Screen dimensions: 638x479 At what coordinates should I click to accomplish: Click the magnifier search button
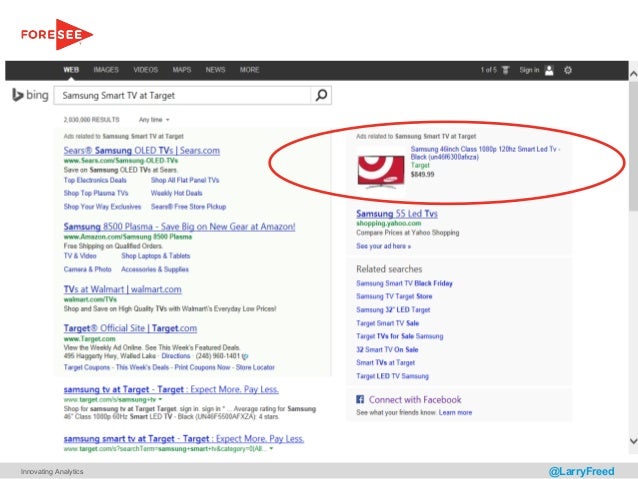click(x=321, y=95)
